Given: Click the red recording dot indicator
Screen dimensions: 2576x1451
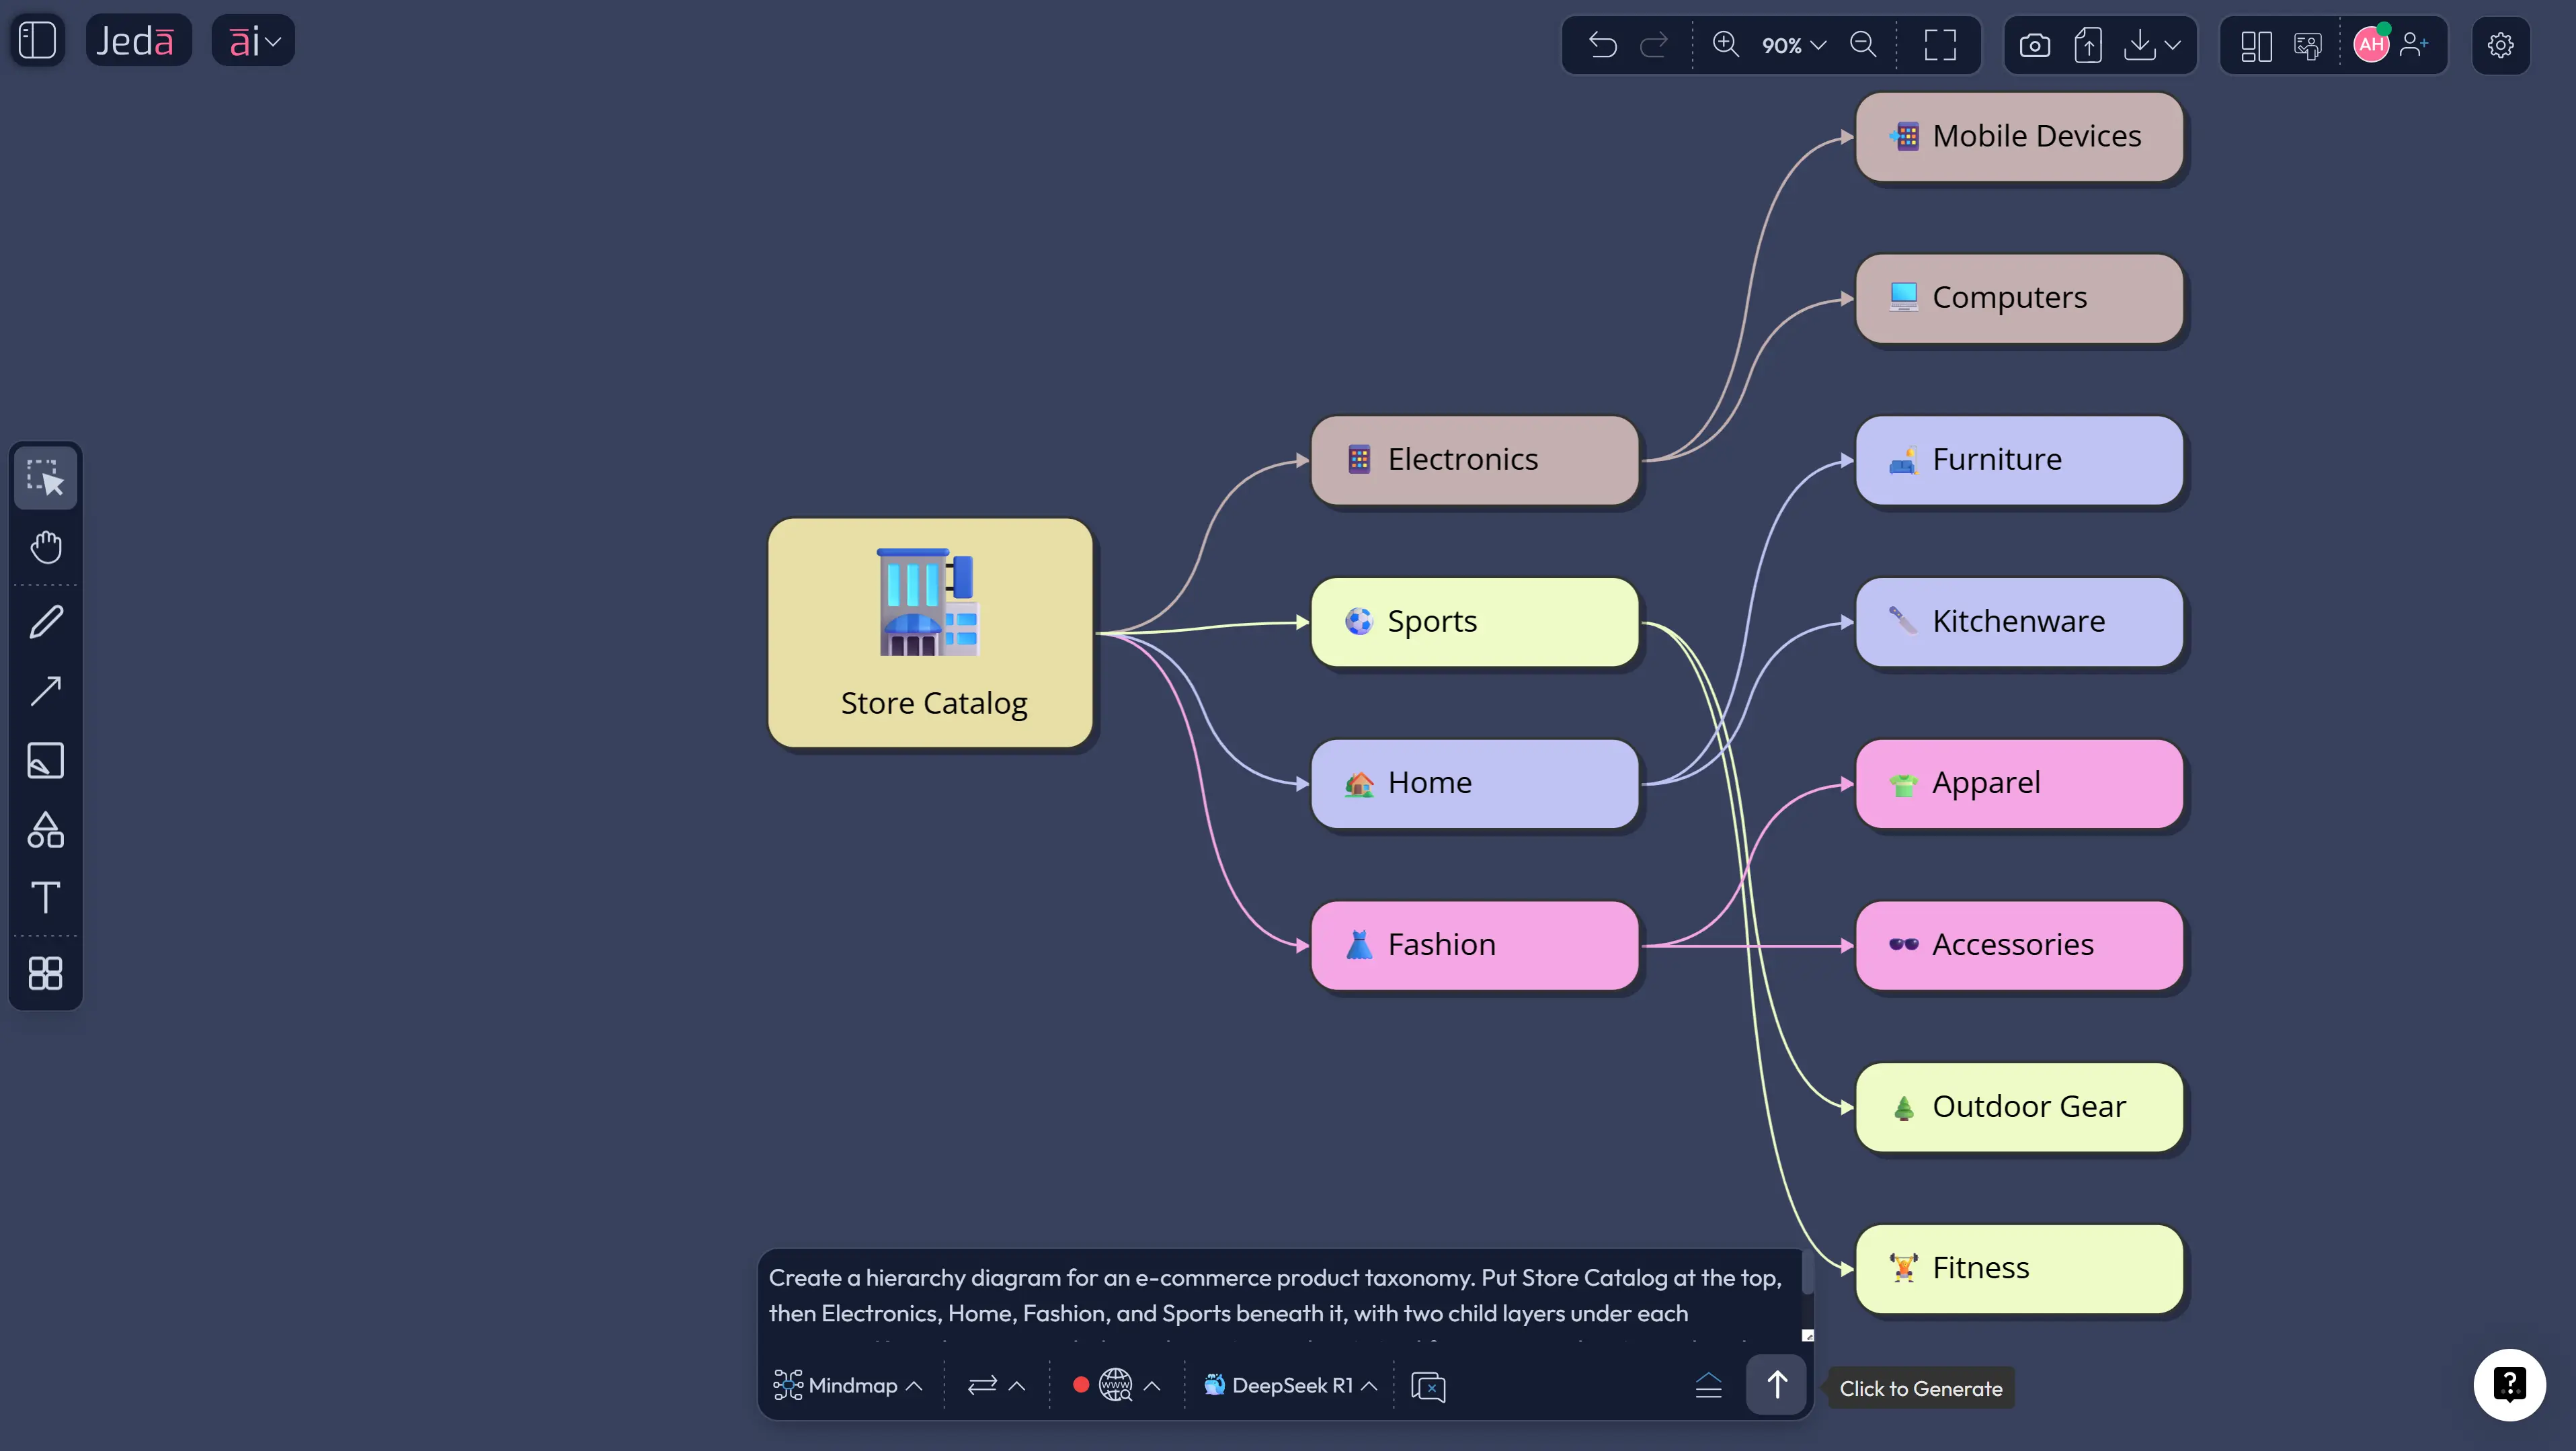Looking at the screenshot, I should click(1081, 1385).
